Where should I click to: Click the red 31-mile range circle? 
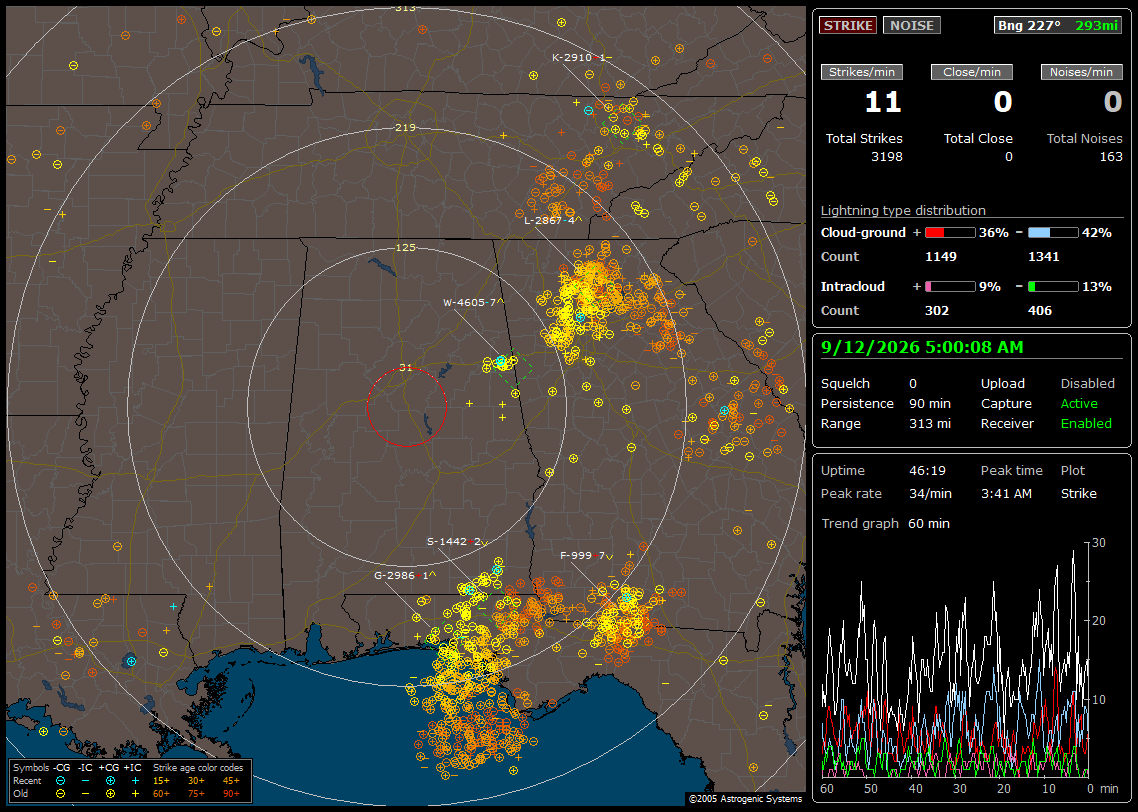[406, 406]
